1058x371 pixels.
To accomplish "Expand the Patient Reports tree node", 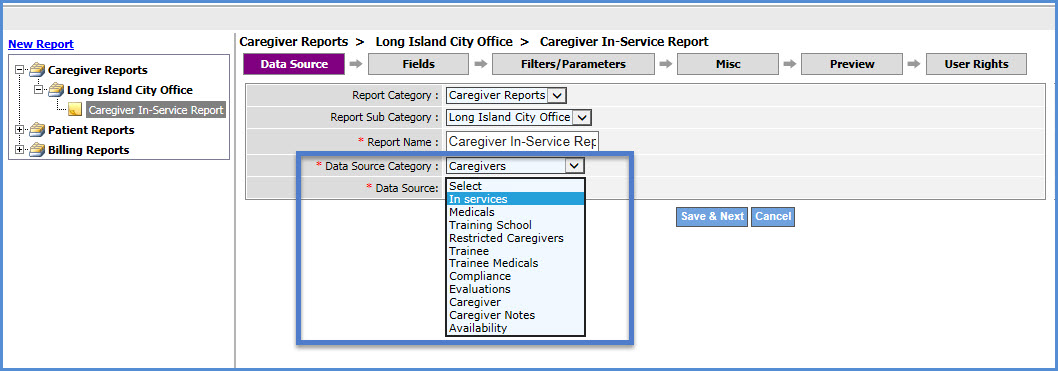I will point(19,130).
